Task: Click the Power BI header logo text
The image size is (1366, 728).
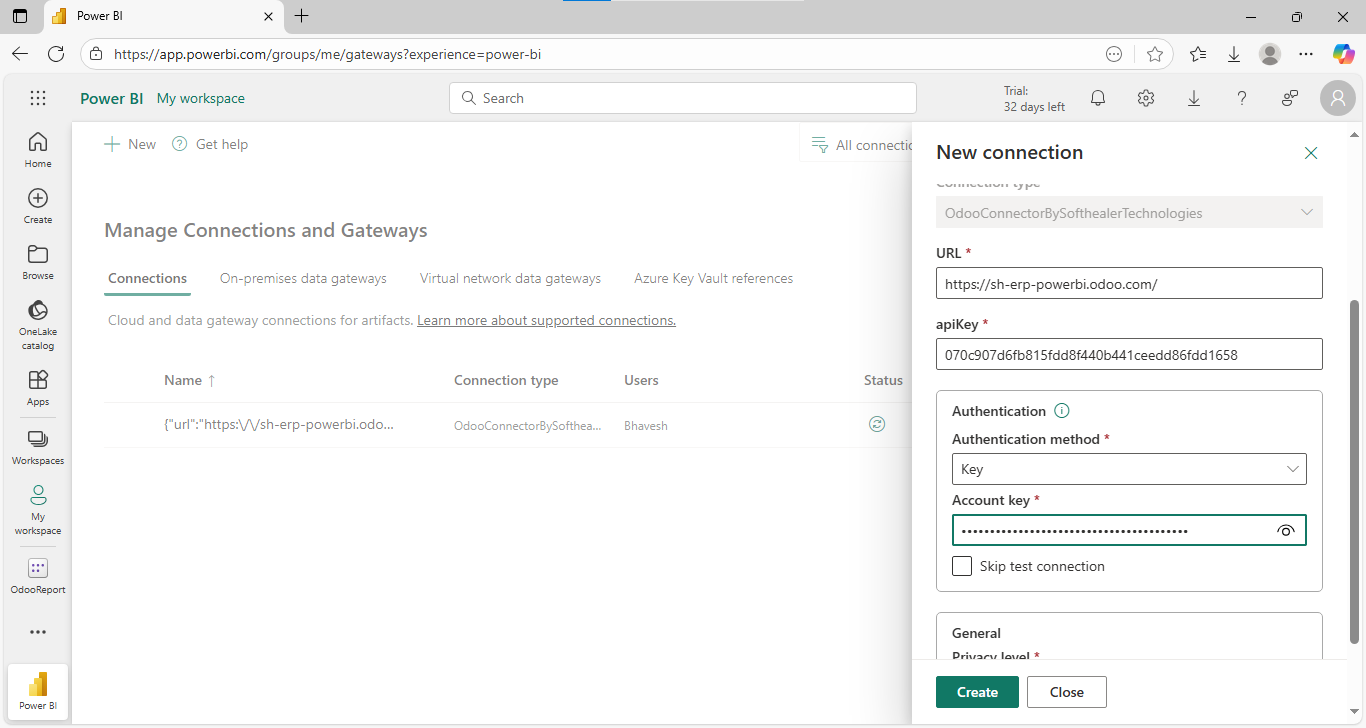Action: 112,98
